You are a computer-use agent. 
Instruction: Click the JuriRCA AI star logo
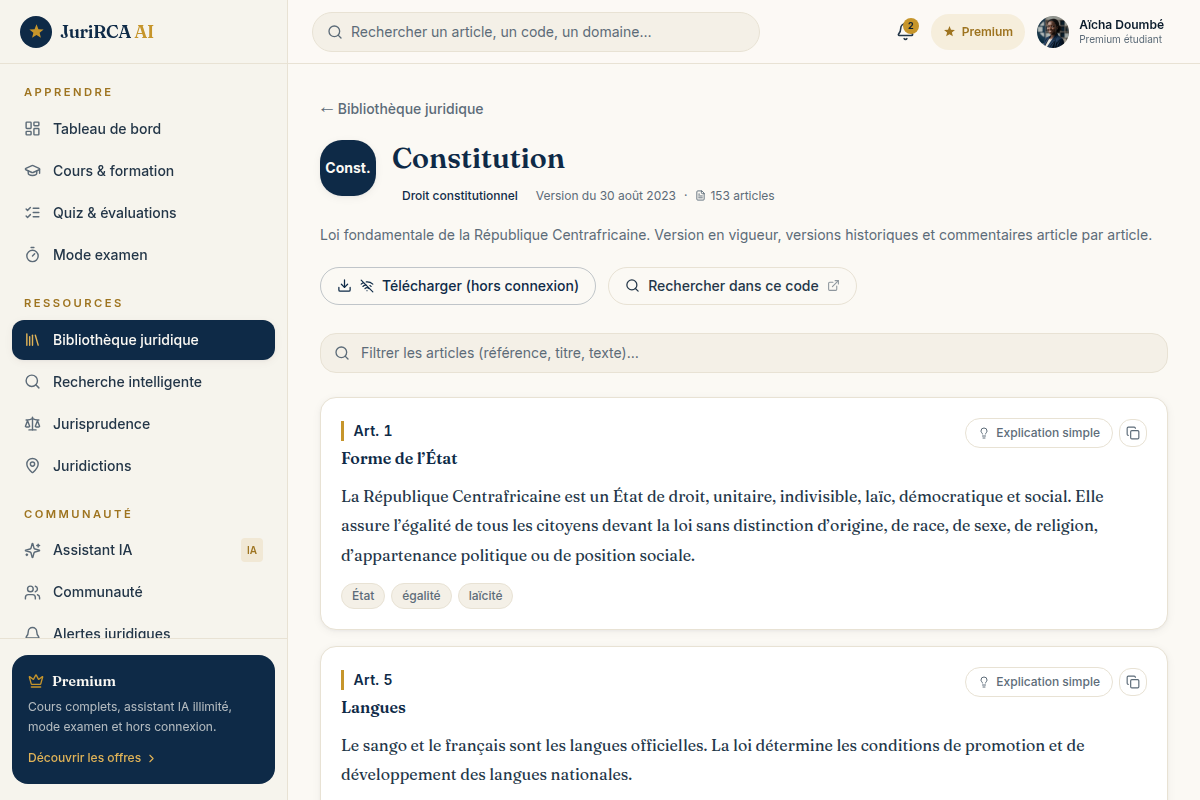36,32
